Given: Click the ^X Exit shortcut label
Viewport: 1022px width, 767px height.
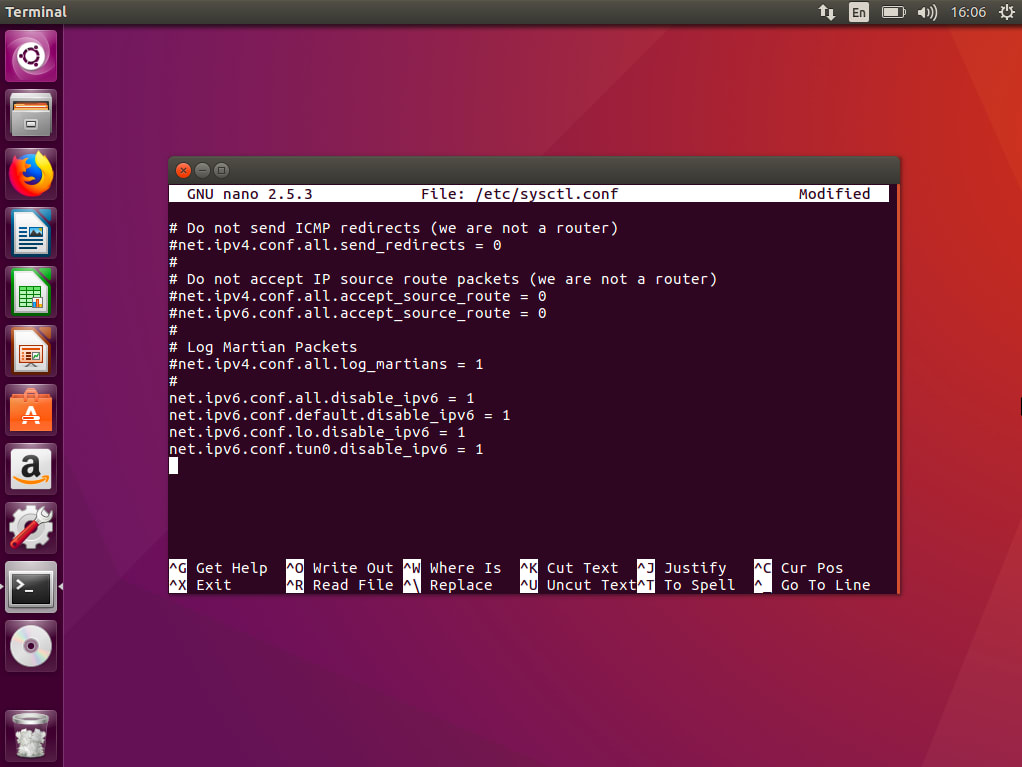Looking at the screenshot, I should tap(201, 585).
